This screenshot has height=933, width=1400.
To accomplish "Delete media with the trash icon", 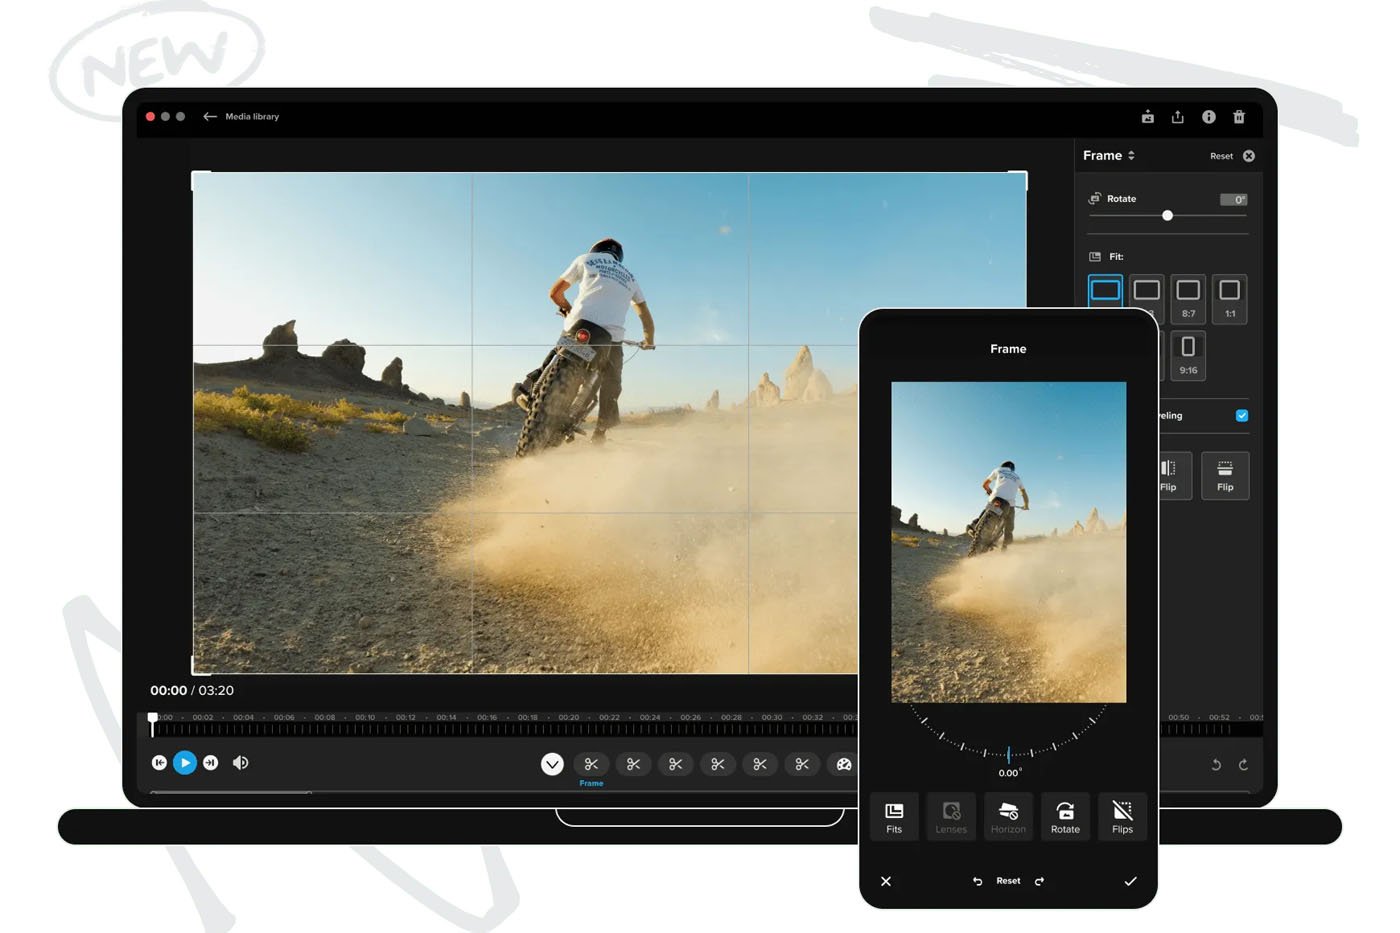I will click(1239, 117).
